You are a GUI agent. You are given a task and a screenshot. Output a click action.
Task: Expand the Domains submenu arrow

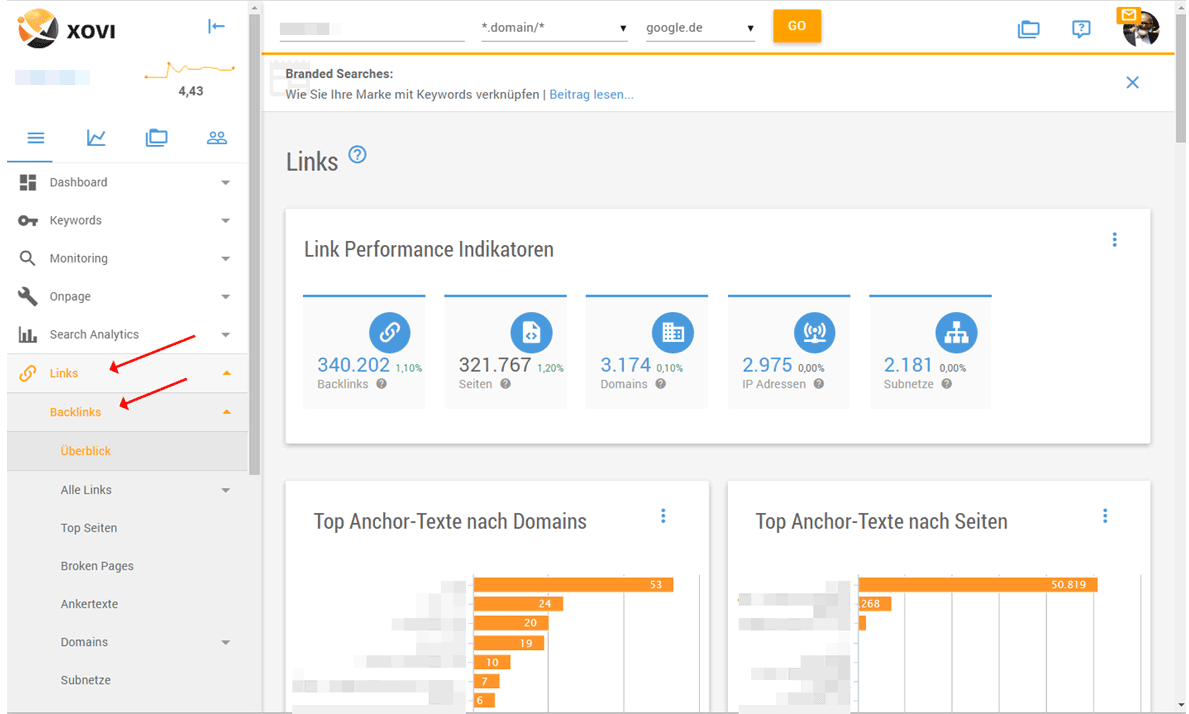click(x=225, y=643)
